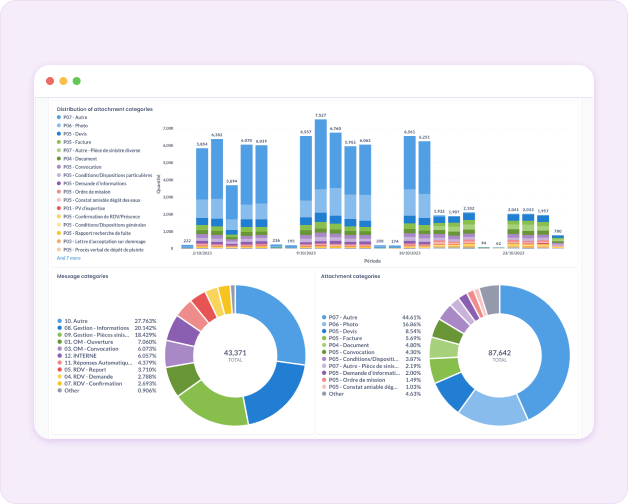Select the tallest bar labeled 7,527
The width and height of the screenshot is (628, 504).
tap(320, 184)
